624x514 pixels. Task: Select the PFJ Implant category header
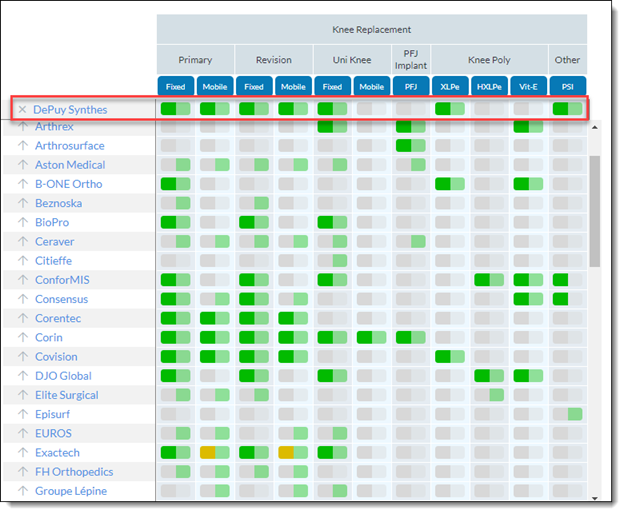coord(411,60)
